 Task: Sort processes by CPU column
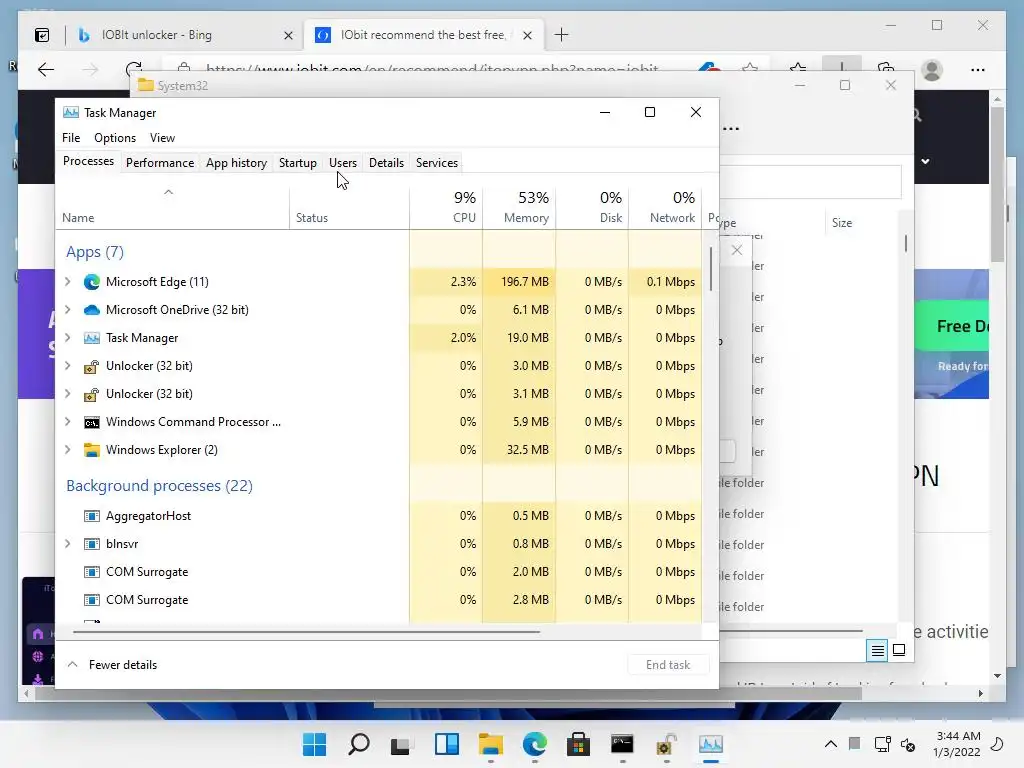[446, 208]
